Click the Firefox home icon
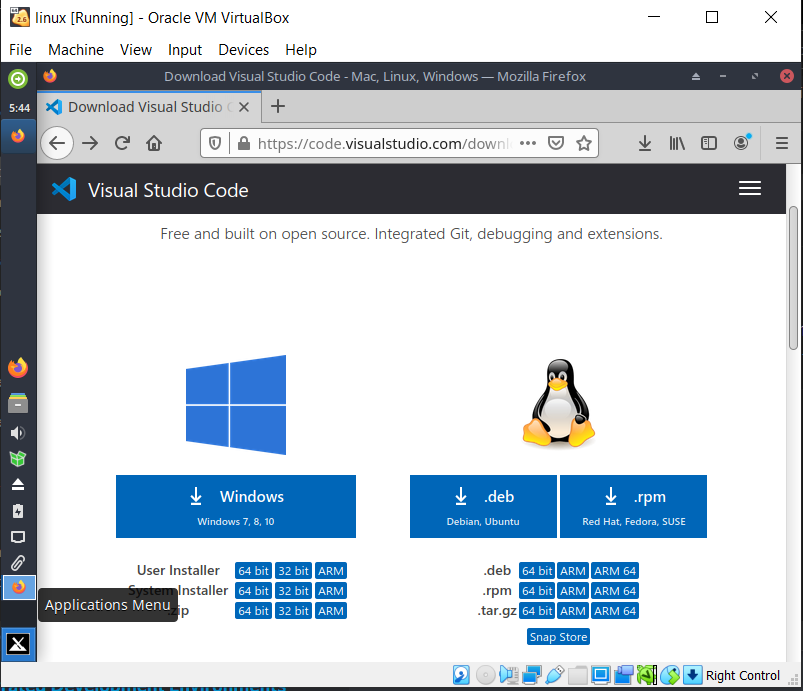803x691 pixels. (154, 143)
